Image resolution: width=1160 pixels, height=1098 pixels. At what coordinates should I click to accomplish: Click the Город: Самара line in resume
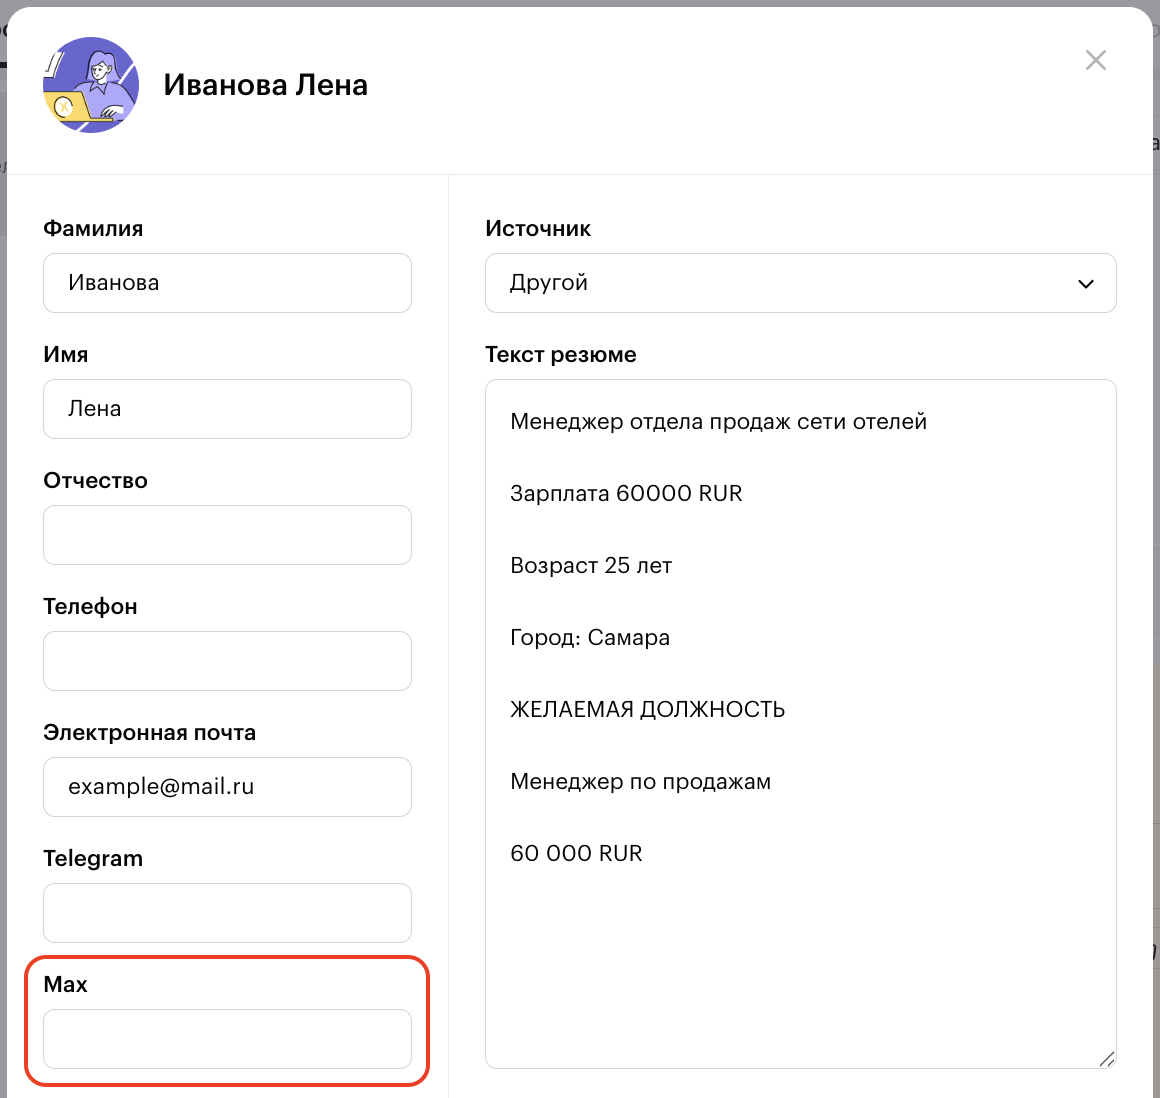(x=590, y=638)
